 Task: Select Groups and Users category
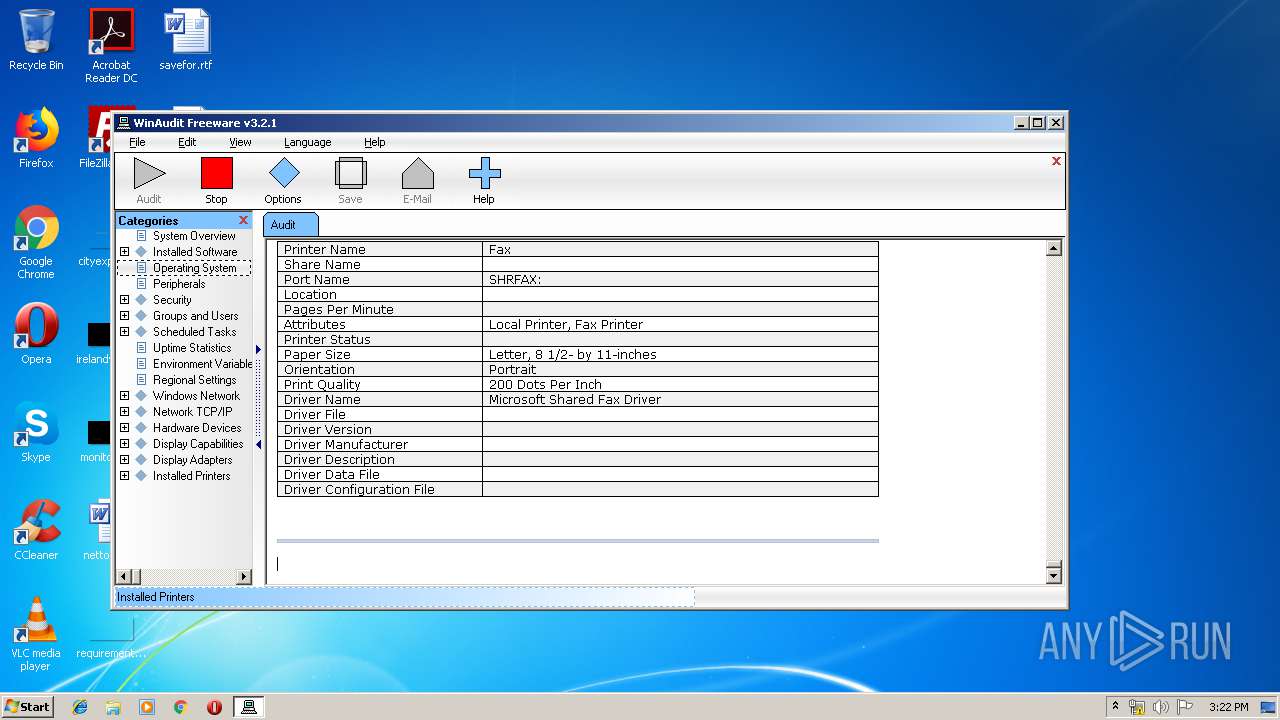[x=196, y=316]
